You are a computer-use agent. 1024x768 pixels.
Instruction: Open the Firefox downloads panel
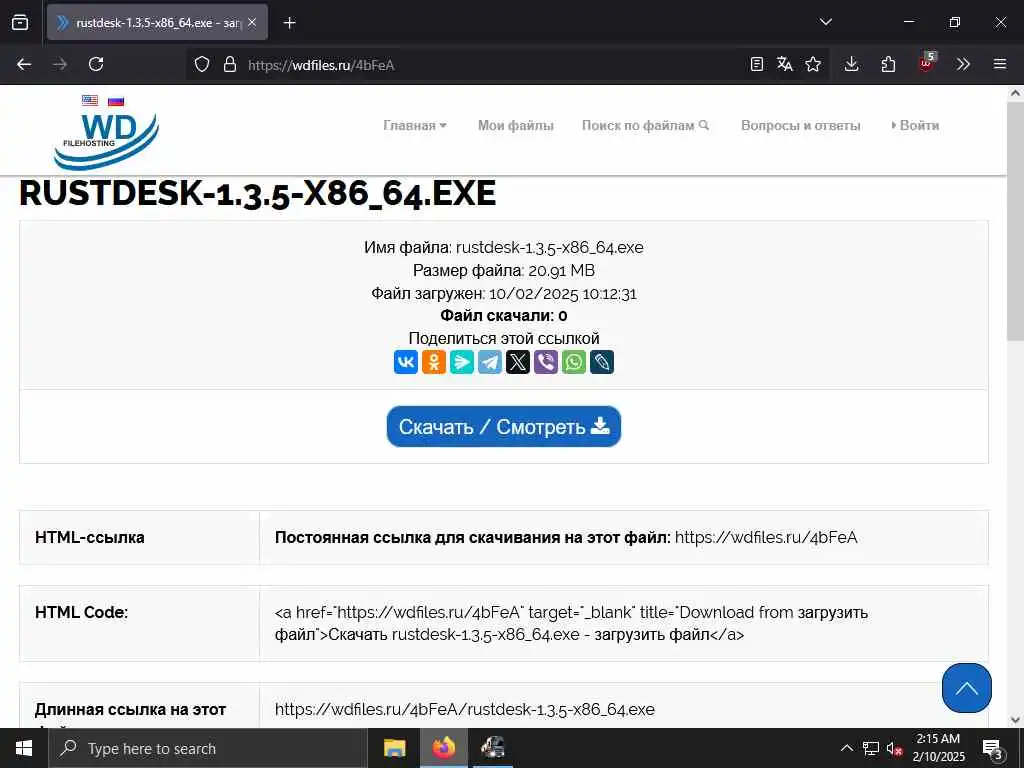pyautogui.click(x=851, y=64)
